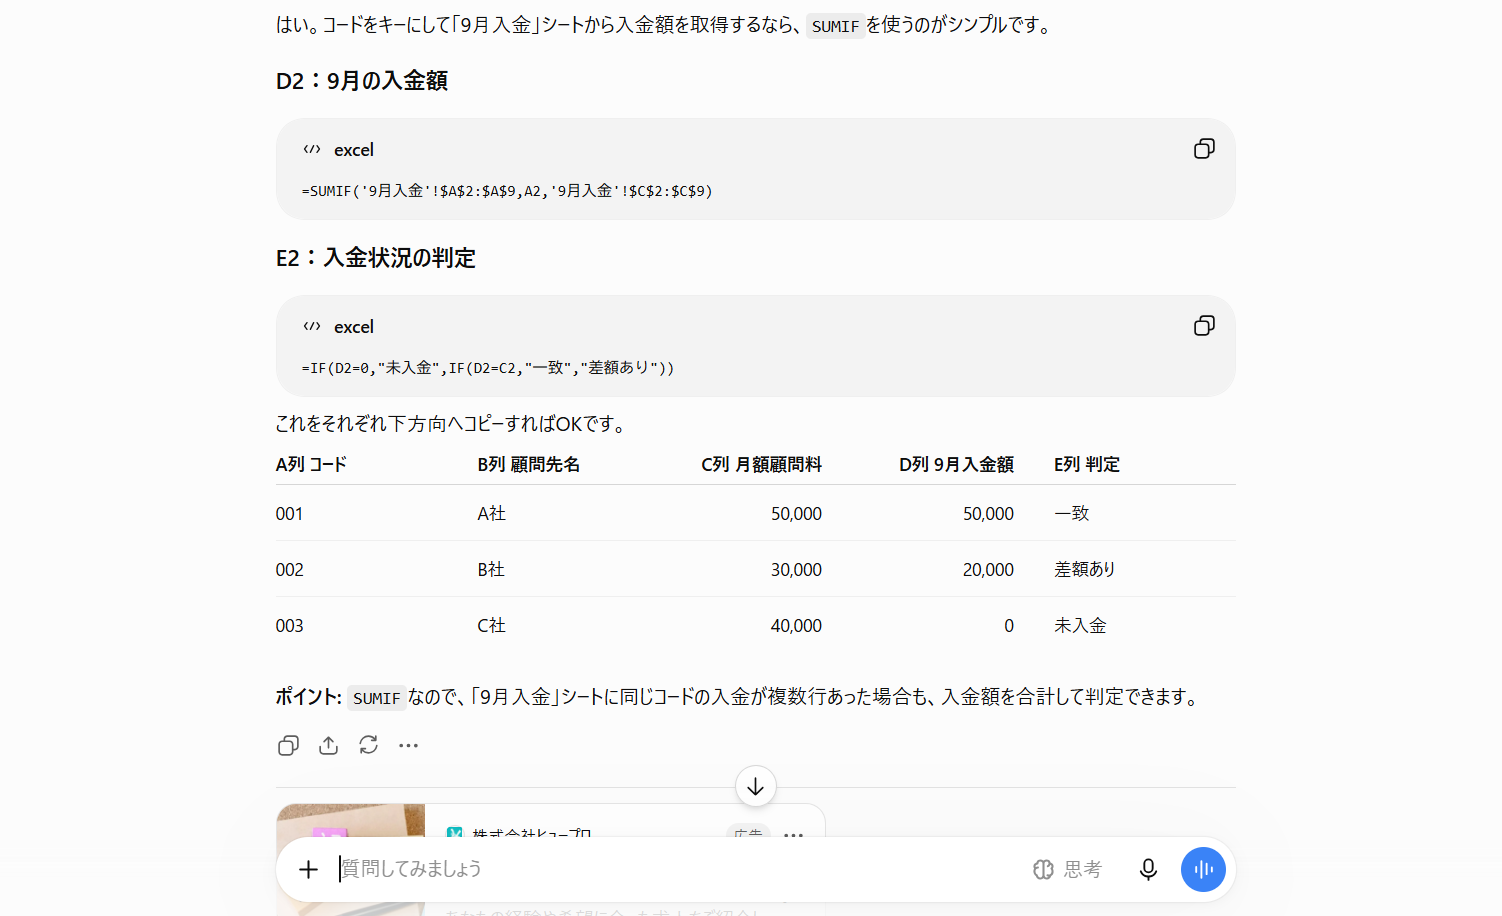Screen dimensions: 1502x916
Task: Toggle the 思考 thinking mode
Action: click(x=1067, y=869)
